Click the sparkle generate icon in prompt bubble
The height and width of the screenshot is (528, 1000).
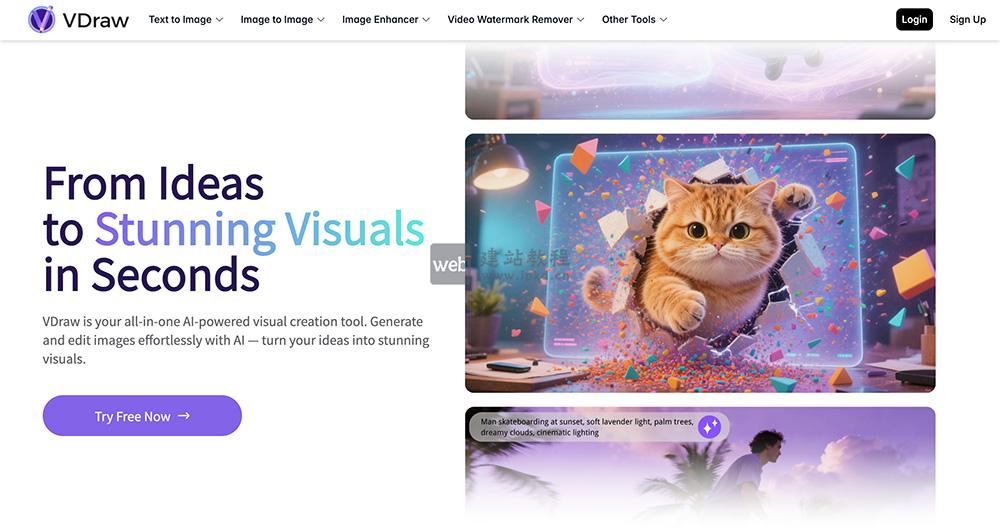[709, 427]
